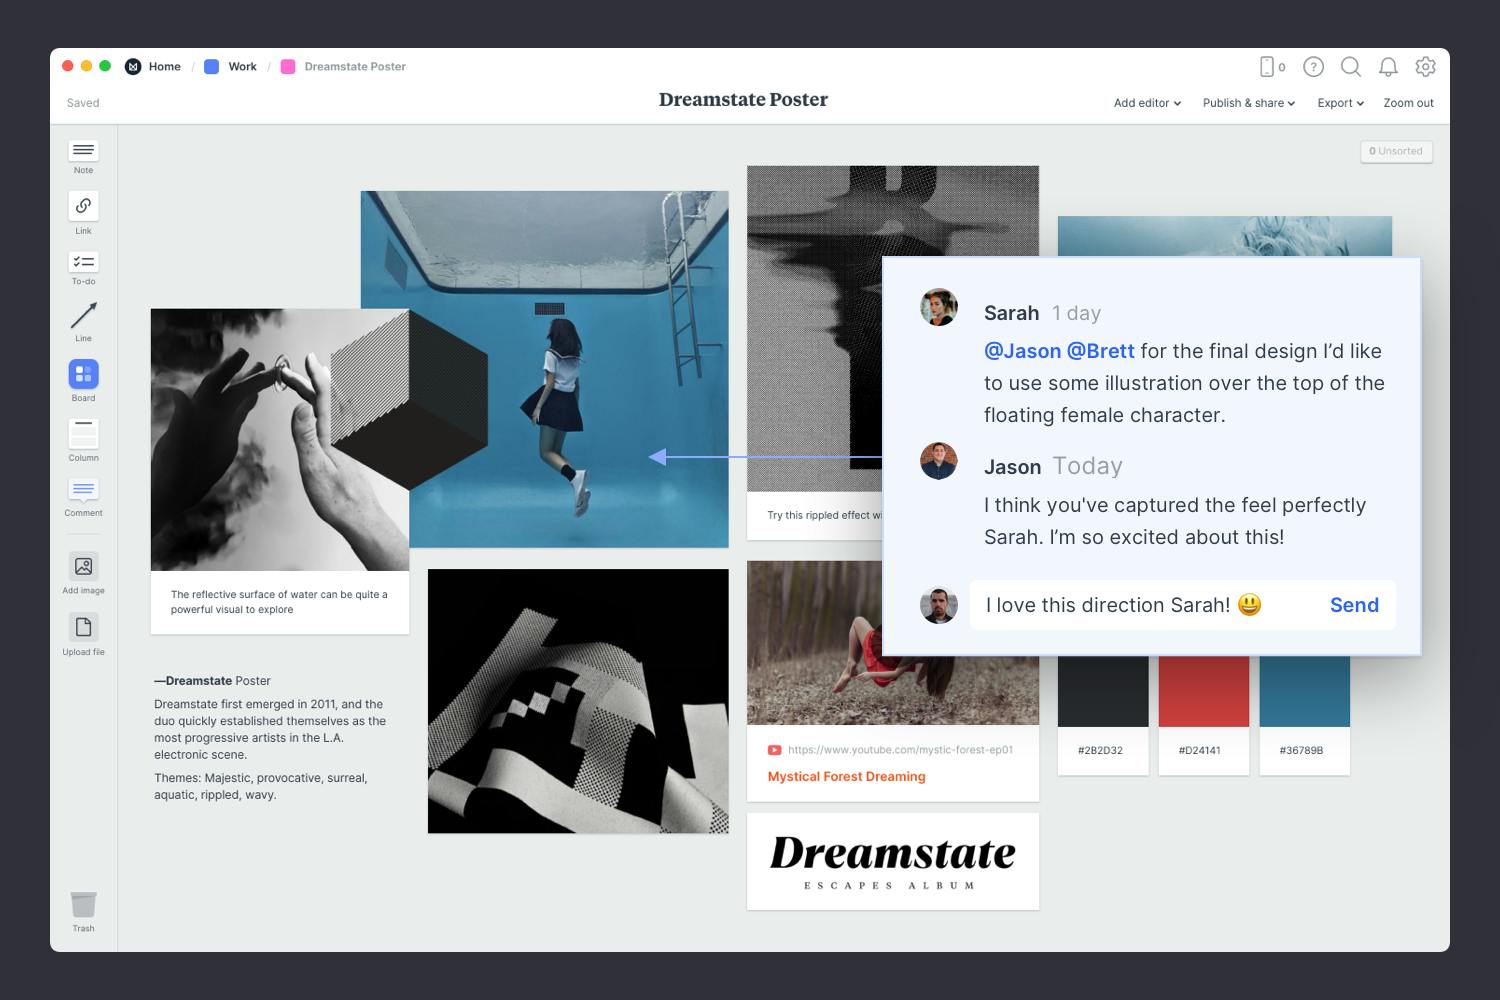Click the search magnifier icon
Image resolution: width=1500 pixels, height=1000 pixels.
(1351, 67)
